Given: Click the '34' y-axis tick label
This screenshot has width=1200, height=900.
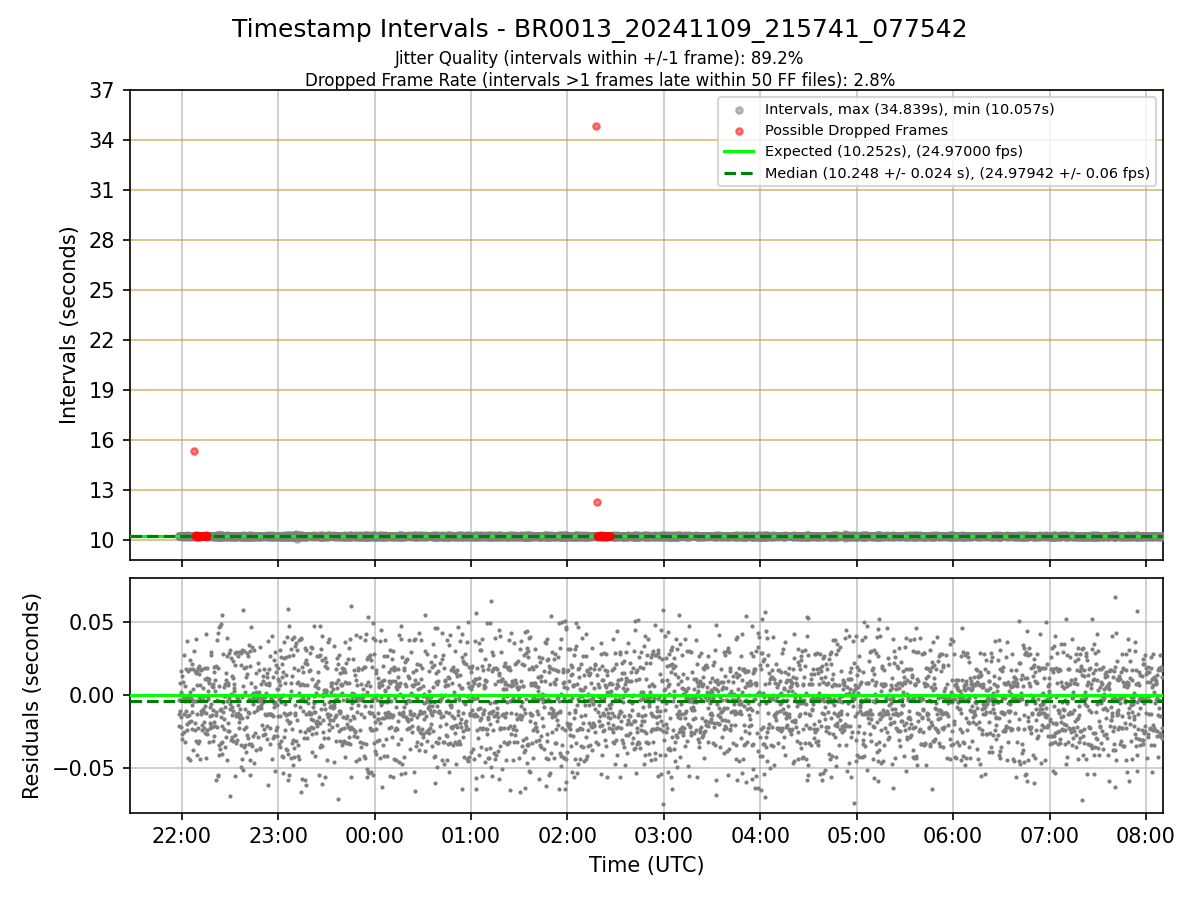Looking at the screenshot, I should [x=103, y=141].
